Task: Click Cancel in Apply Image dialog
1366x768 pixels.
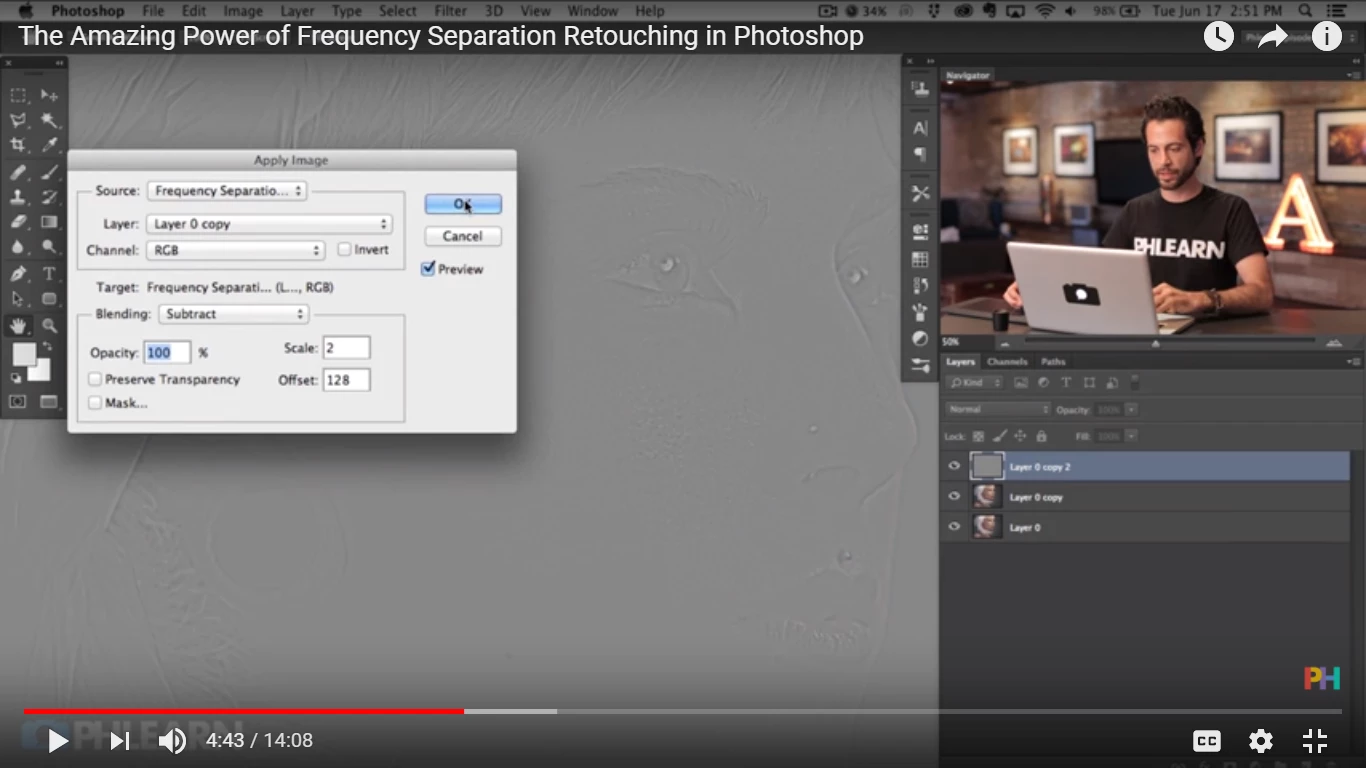Action: pyautogui.click(x=463, y=236)
